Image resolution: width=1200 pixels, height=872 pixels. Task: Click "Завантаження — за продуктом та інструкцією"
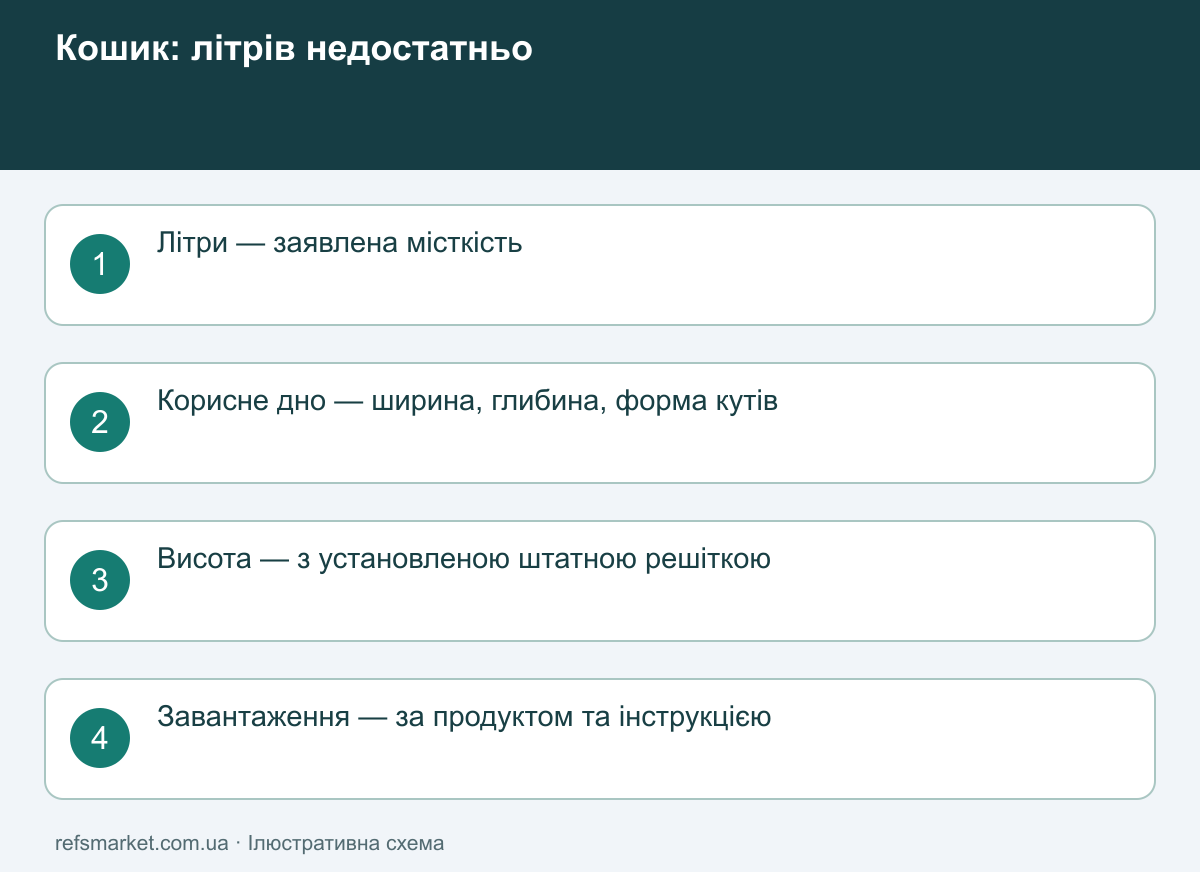464,717
